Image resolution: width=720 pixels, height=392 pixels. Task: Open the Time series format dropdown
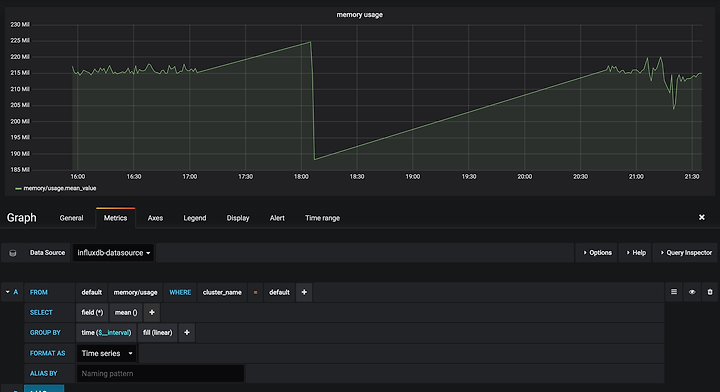coord(107,353)
